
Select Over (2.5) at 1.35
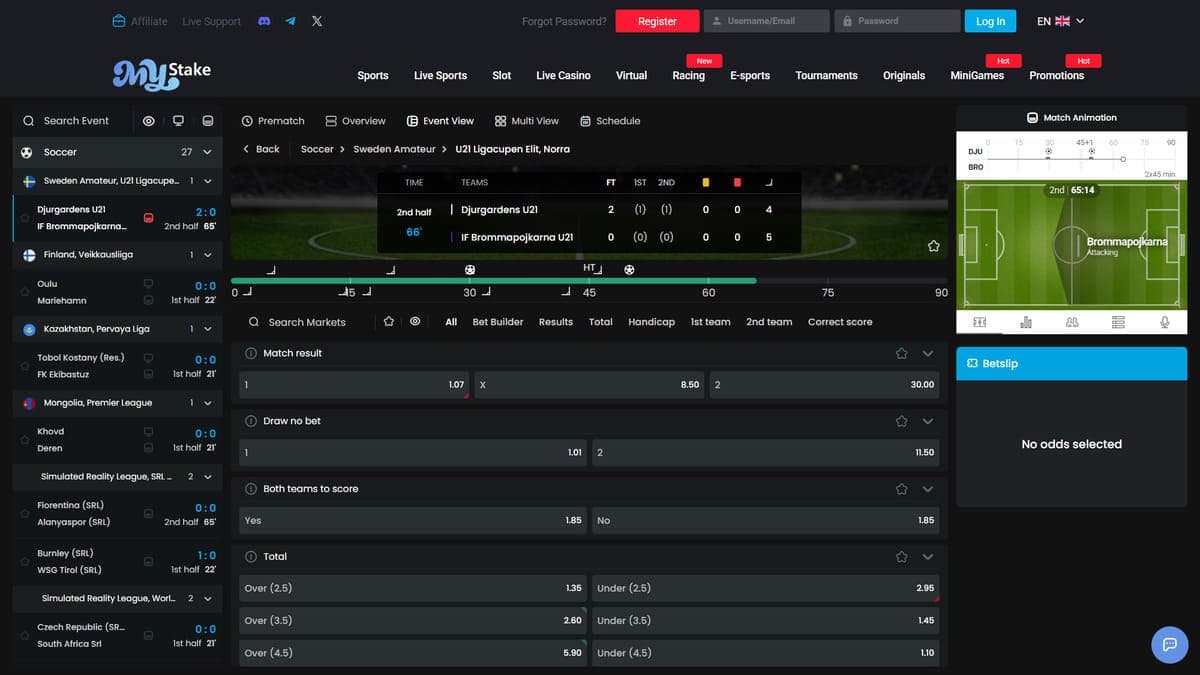coord(413,588)
